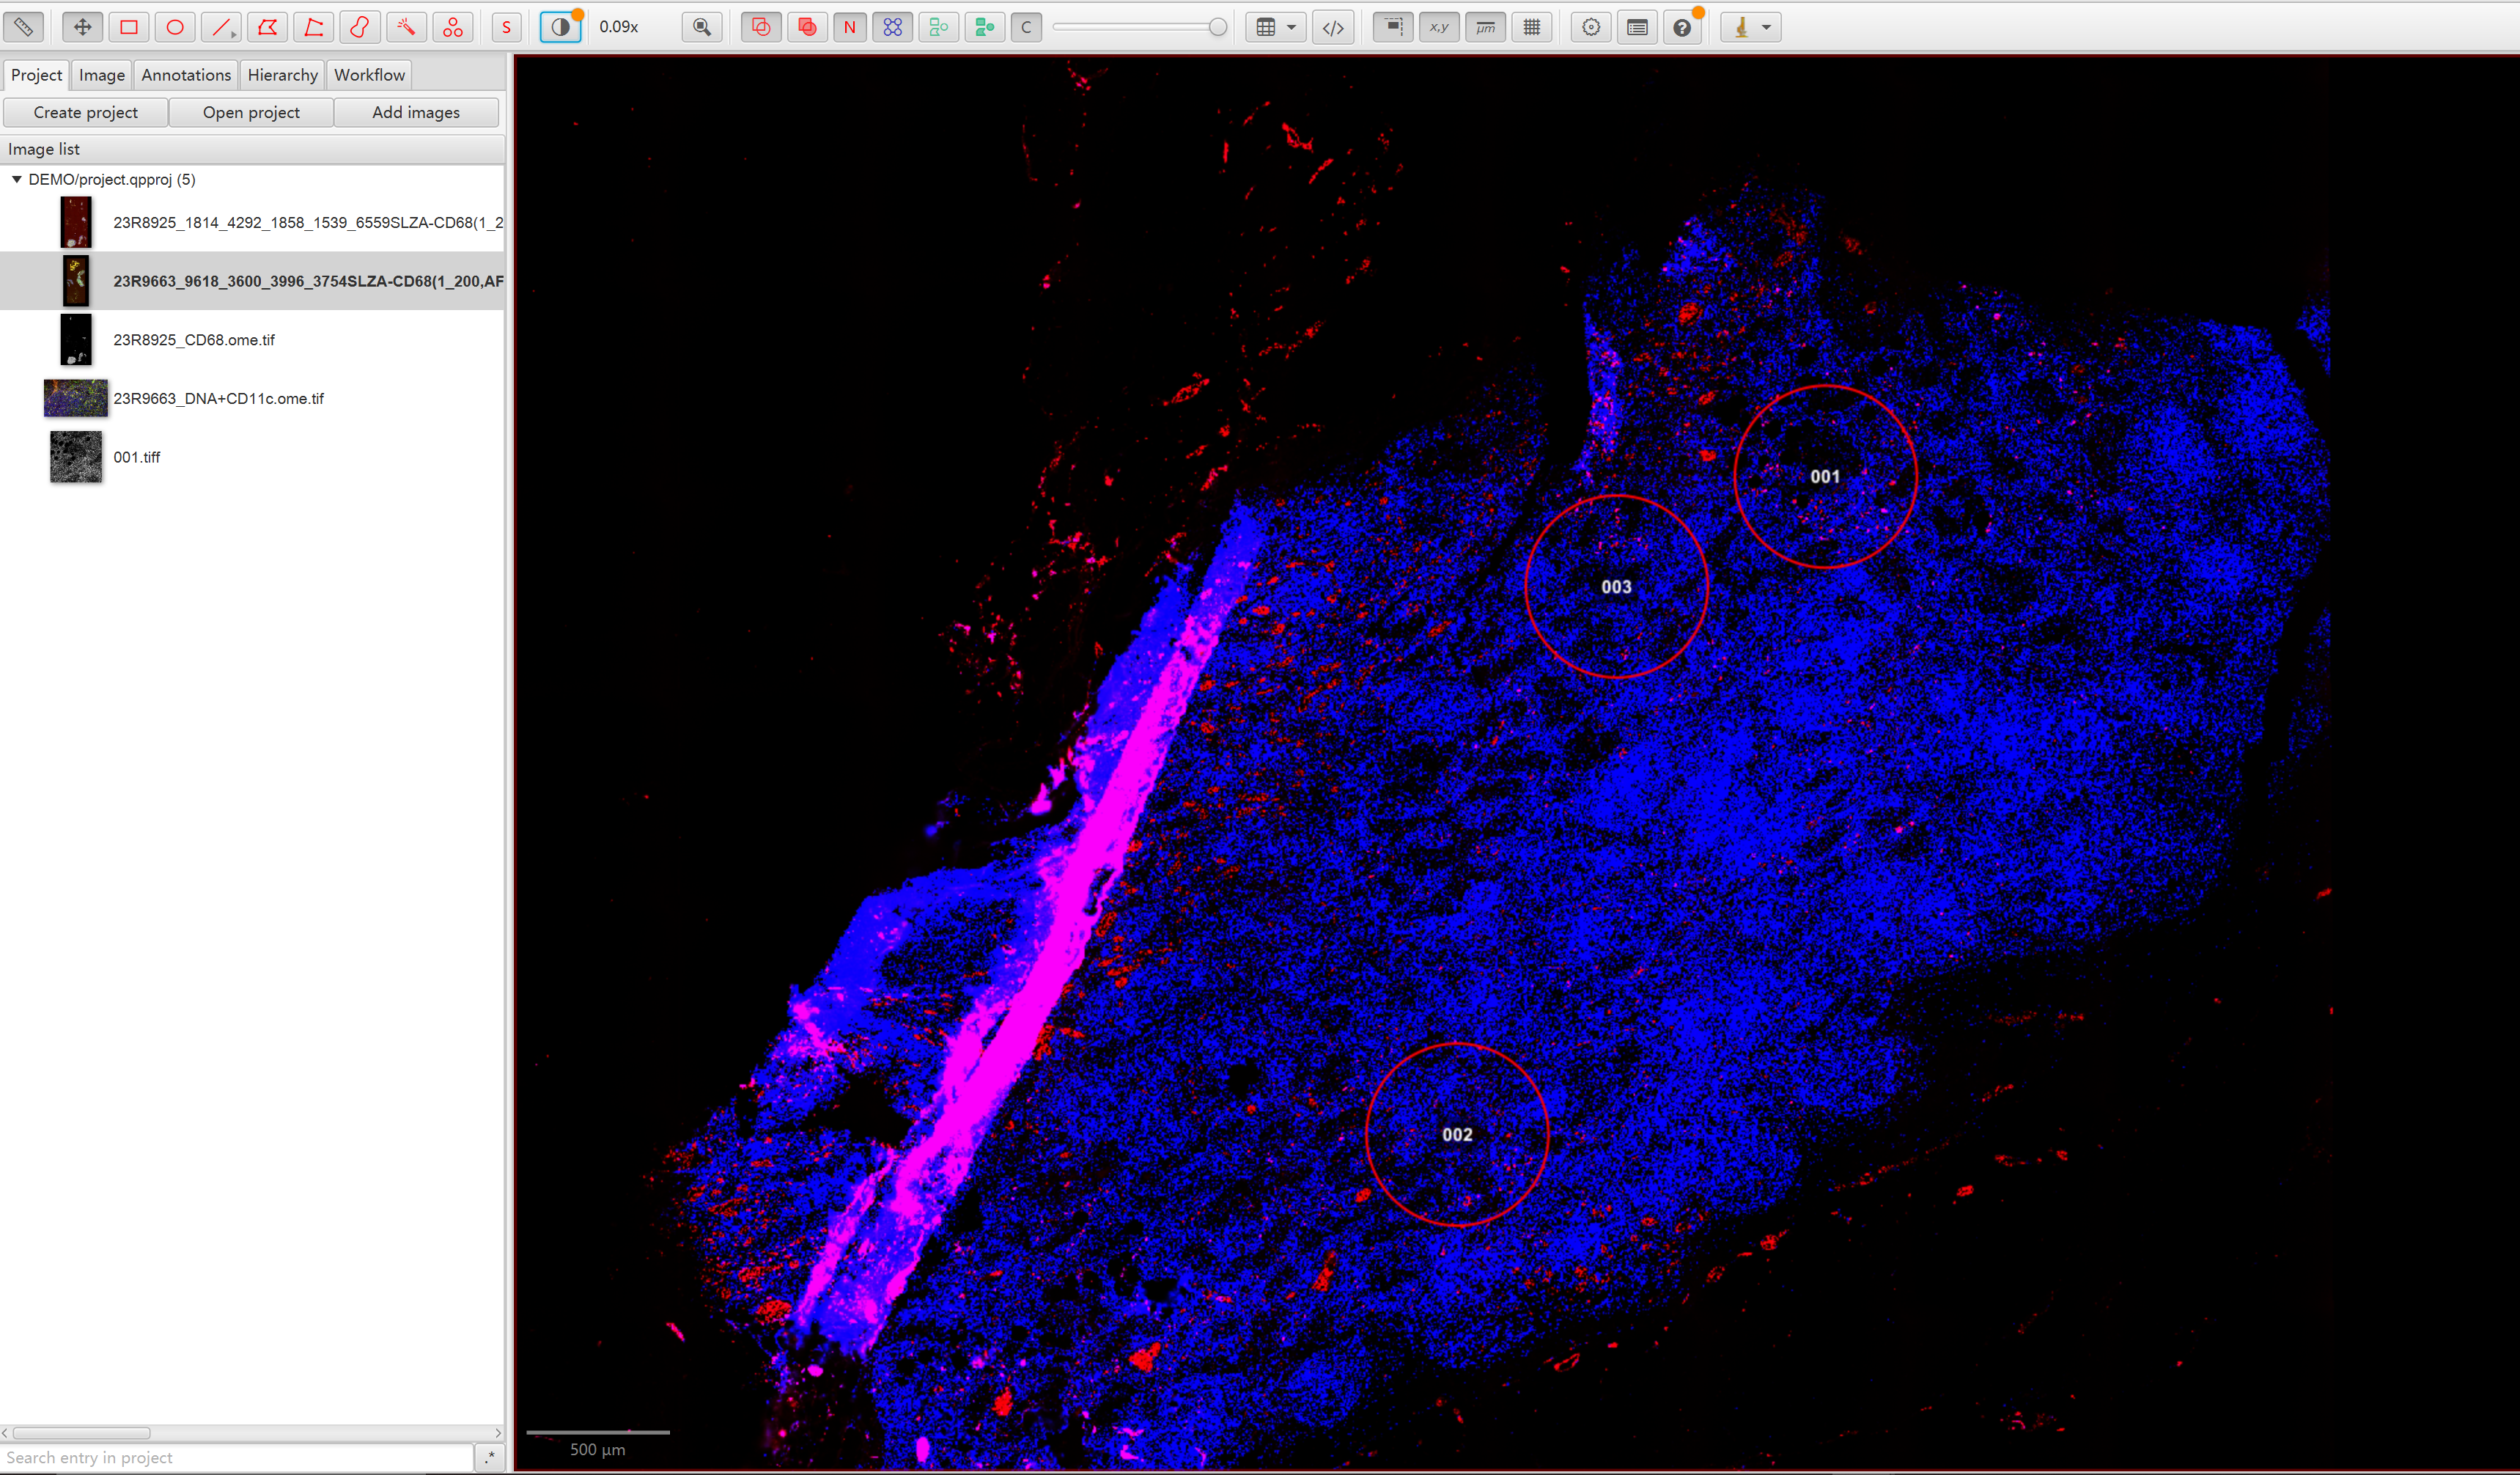Switch to the Workflow tab
Screen dimensions: 2520x1475
click(369, 75)
